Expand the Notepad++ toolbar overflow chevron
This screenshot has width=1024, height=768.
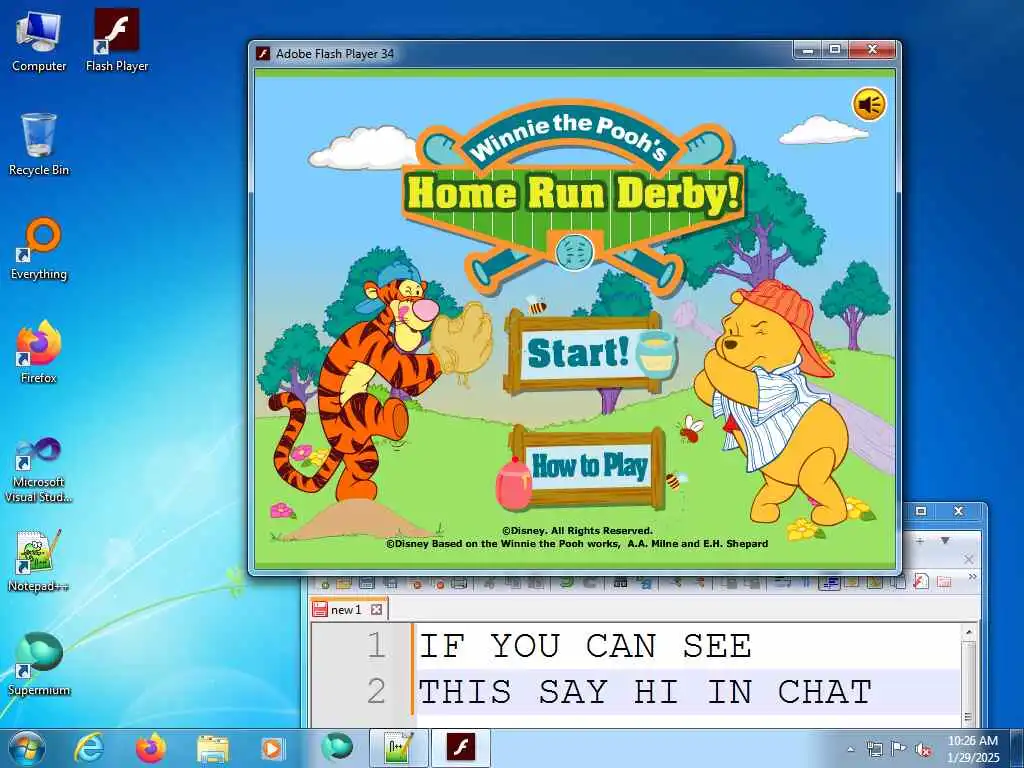coord(972,577)
